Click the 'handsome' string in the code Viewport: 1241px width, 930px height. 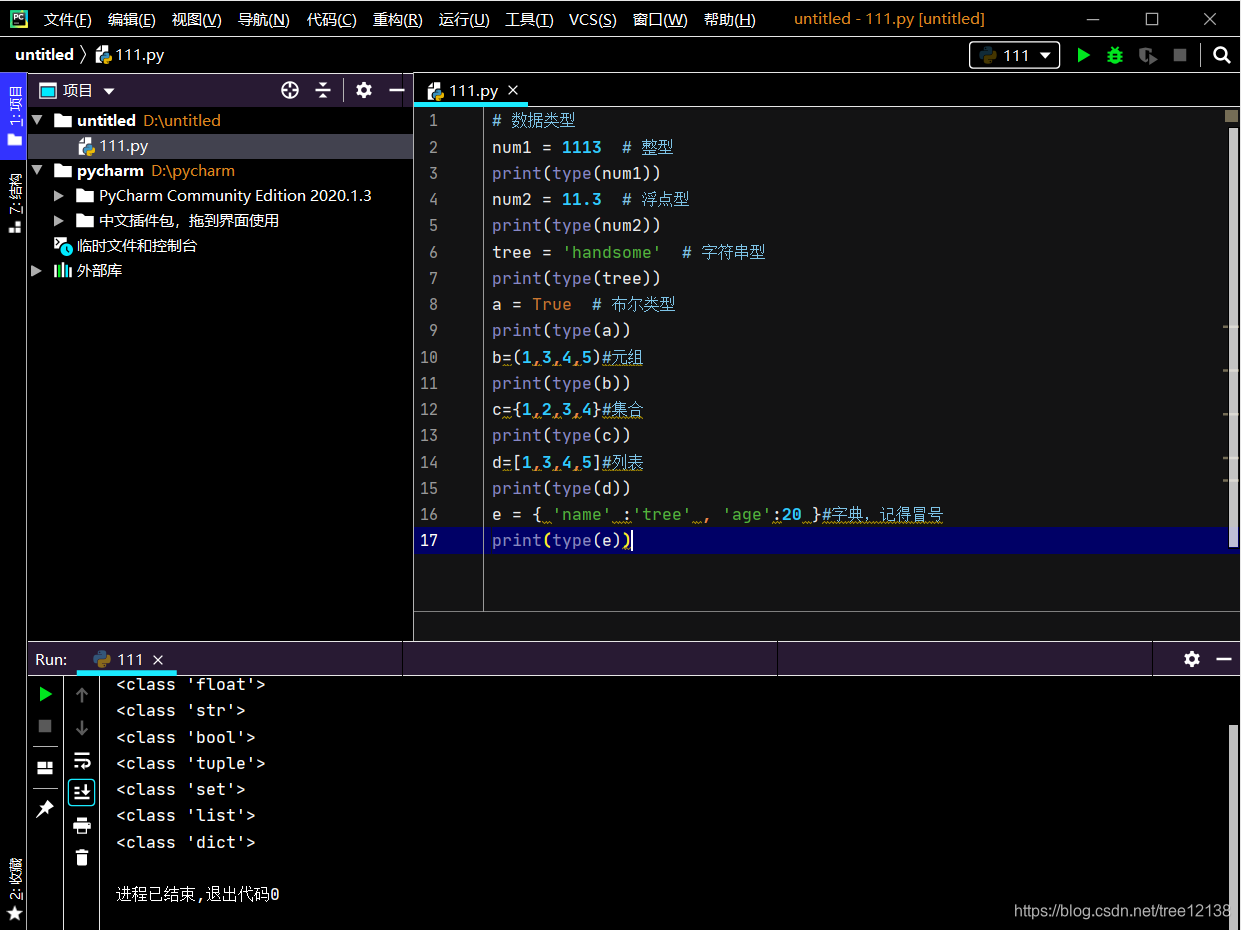tap(611, 252)
